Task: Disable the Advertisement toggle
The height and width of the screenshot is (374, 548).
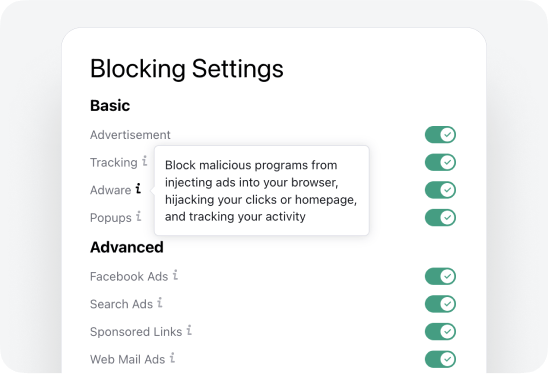Action: pyautogui.click(x=440, y=135)
